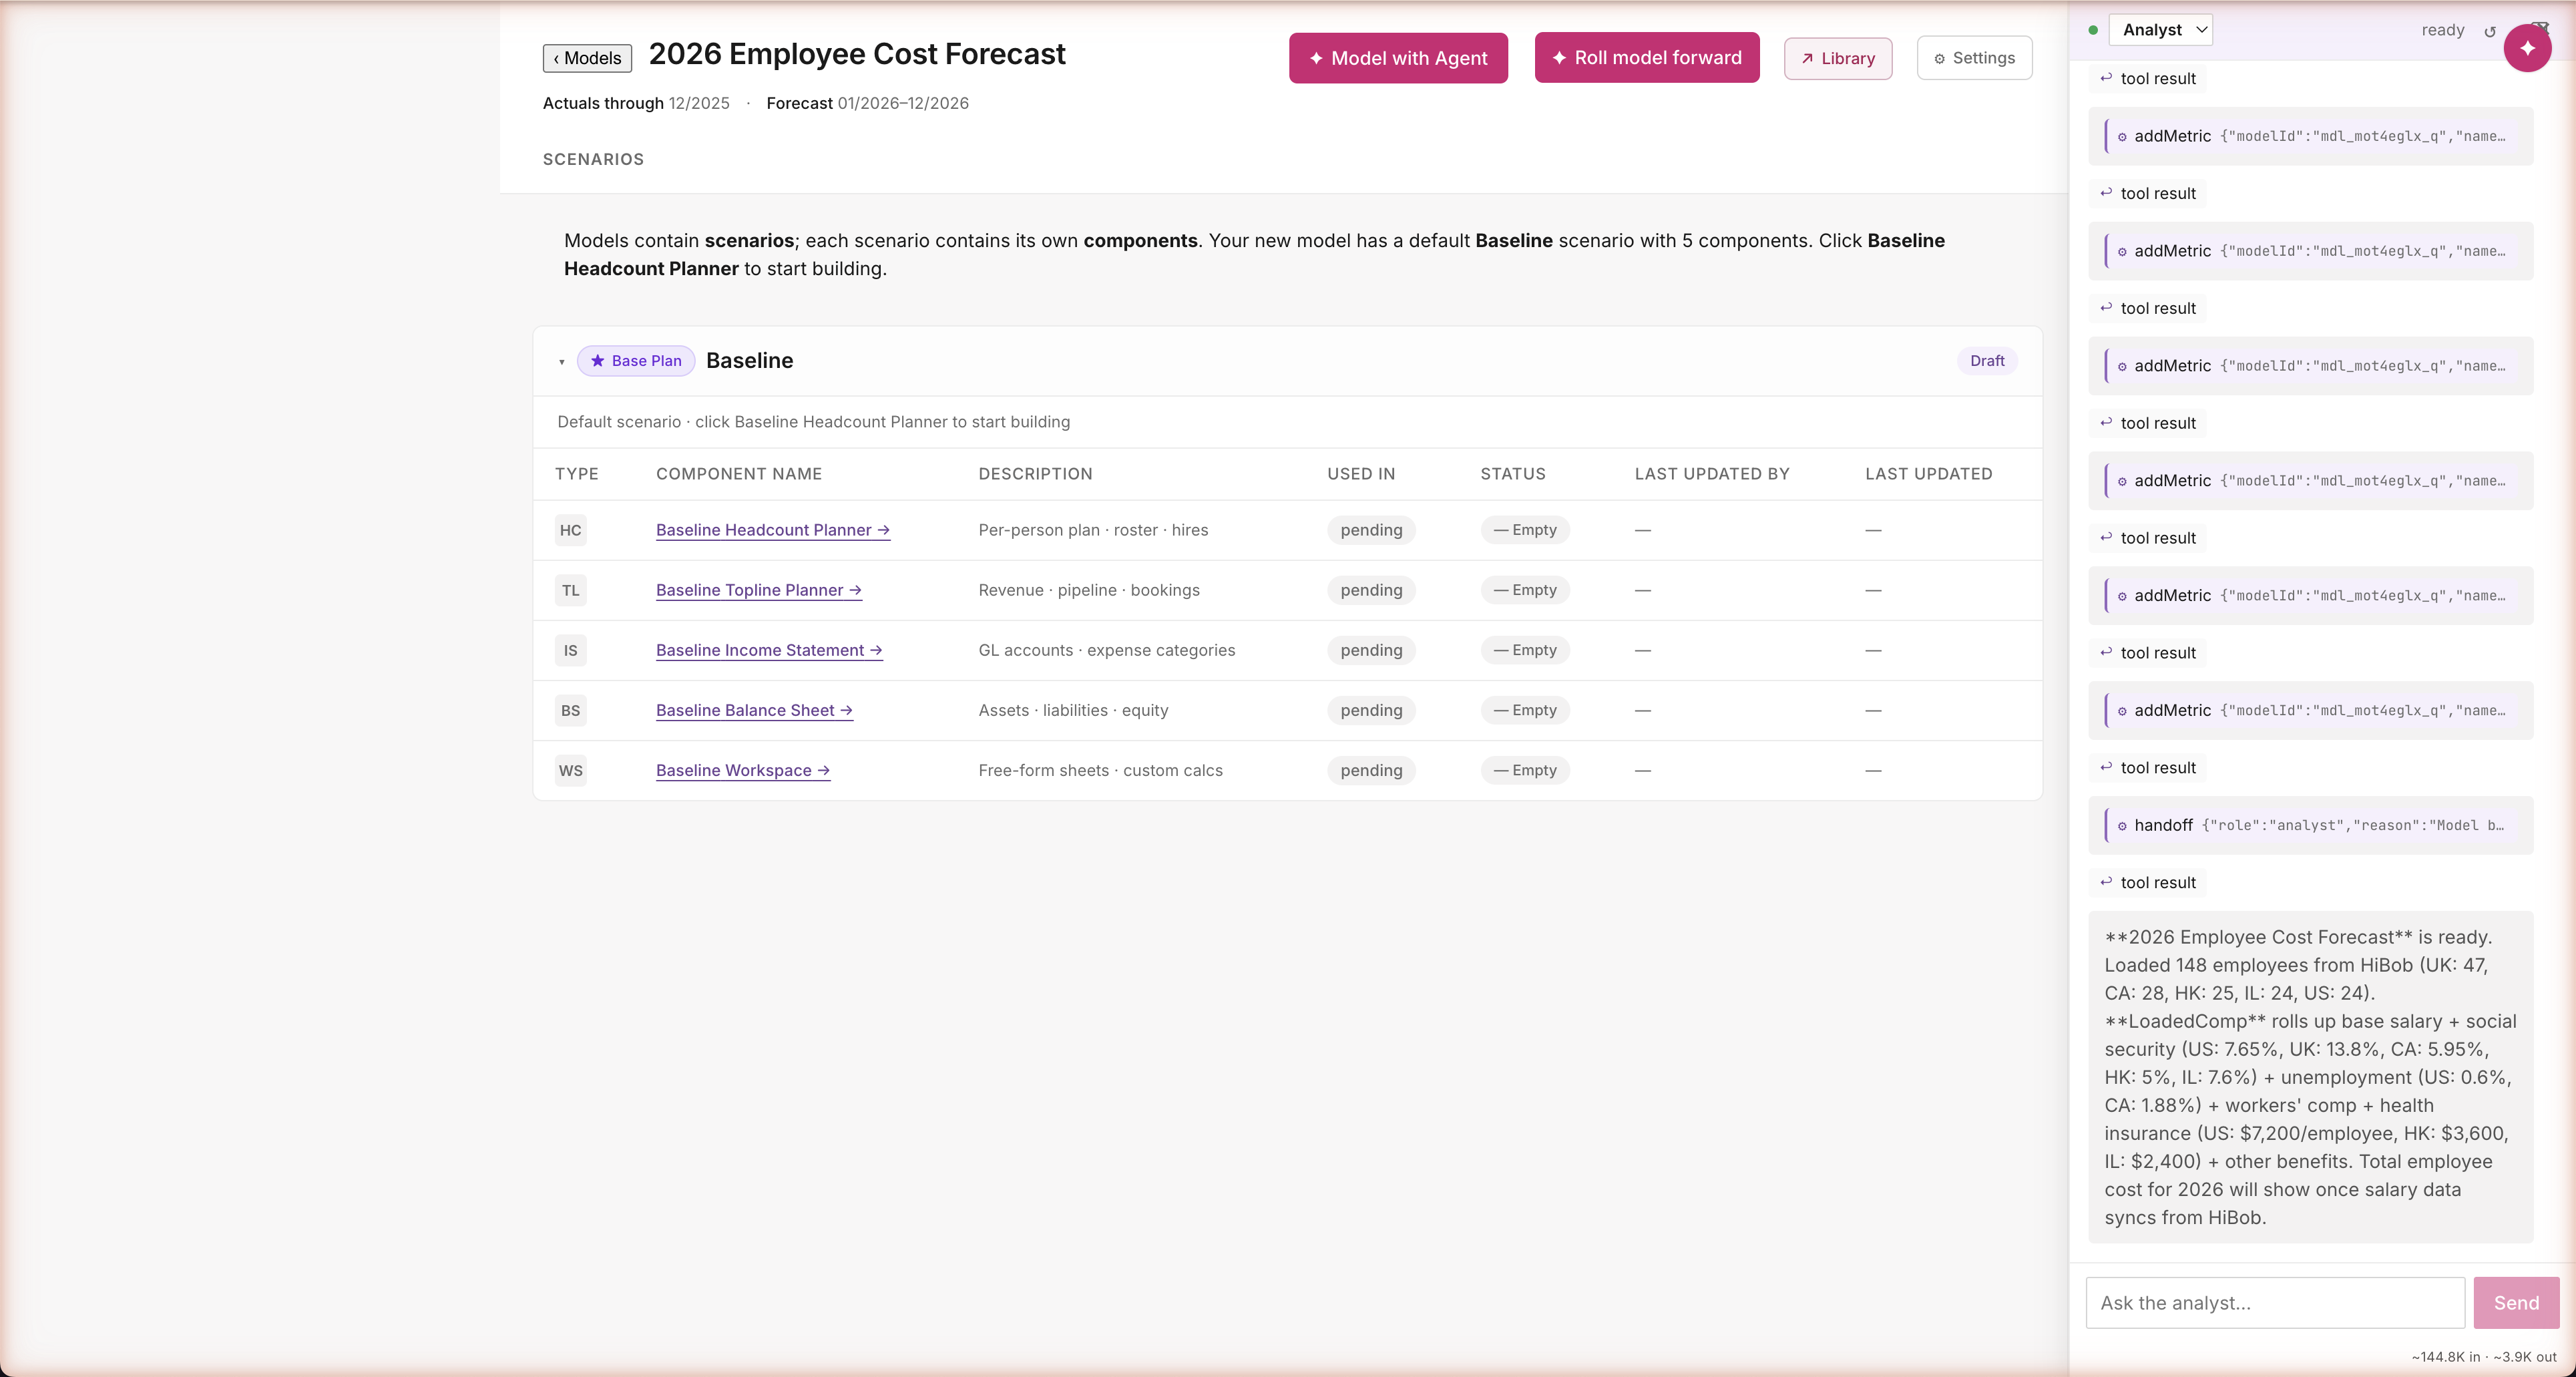Click the Draft status badge
The width and height of the screenshot is (2576, 1377).
click(x=1987, y=361)
